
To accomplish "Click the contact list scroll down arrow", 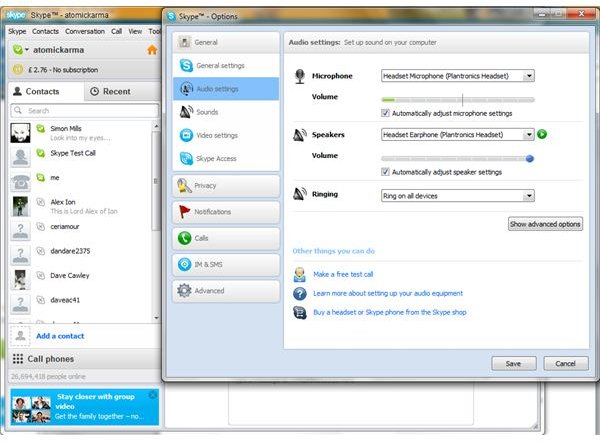I will [x=156, y=318].
